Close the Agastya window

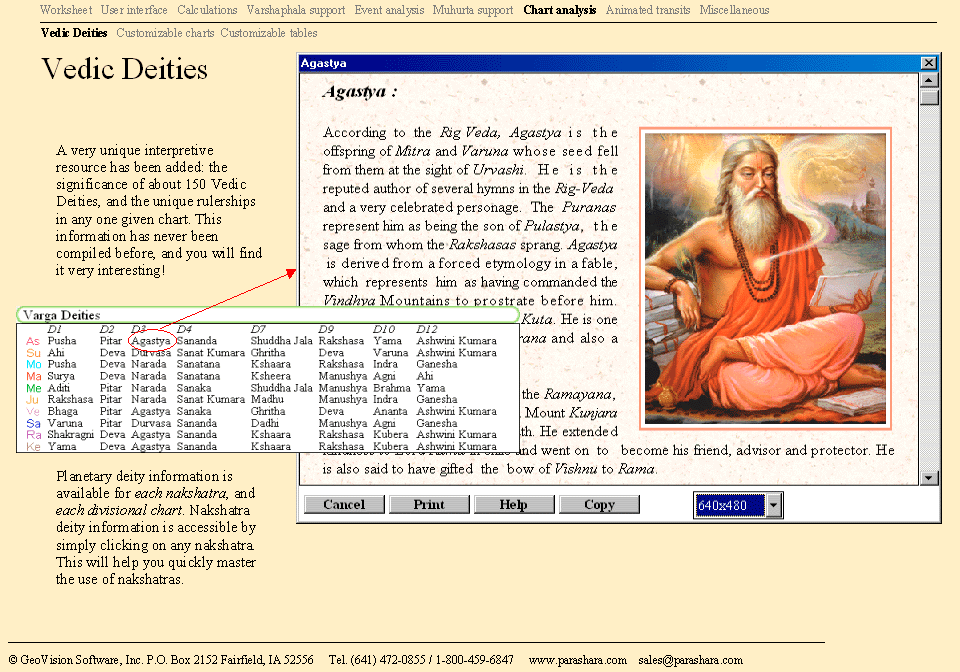coord(928,63)
